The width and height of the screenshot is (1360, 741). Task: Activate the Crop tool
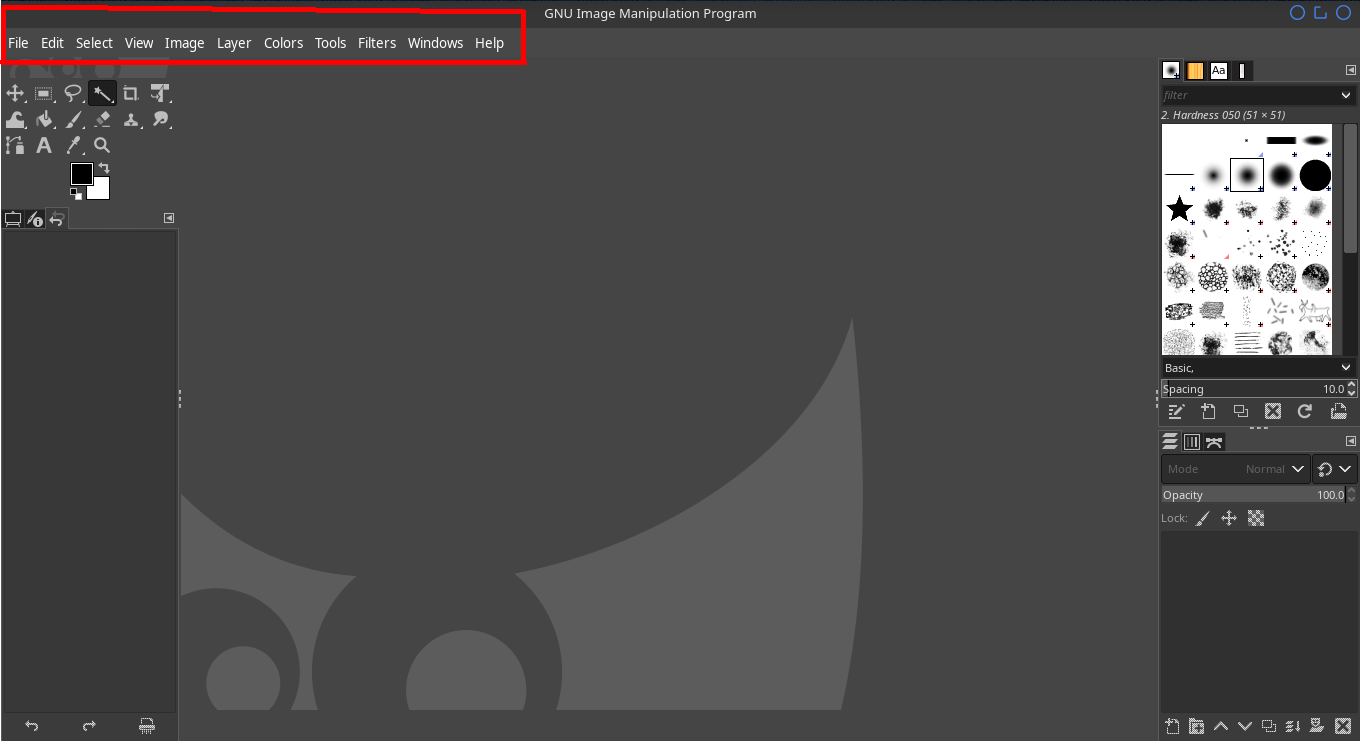[x=131, y=94]
